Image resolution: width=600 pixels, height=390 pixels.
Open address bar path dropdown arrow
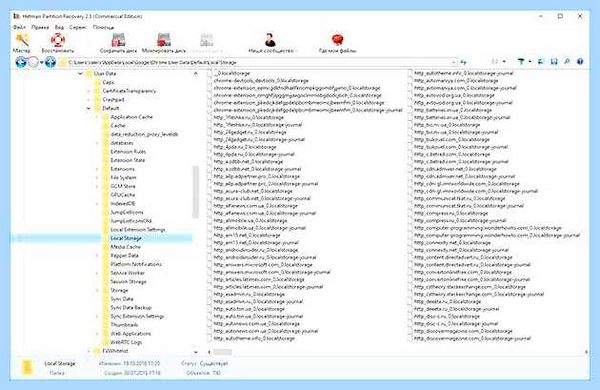[x=453, y=62]
